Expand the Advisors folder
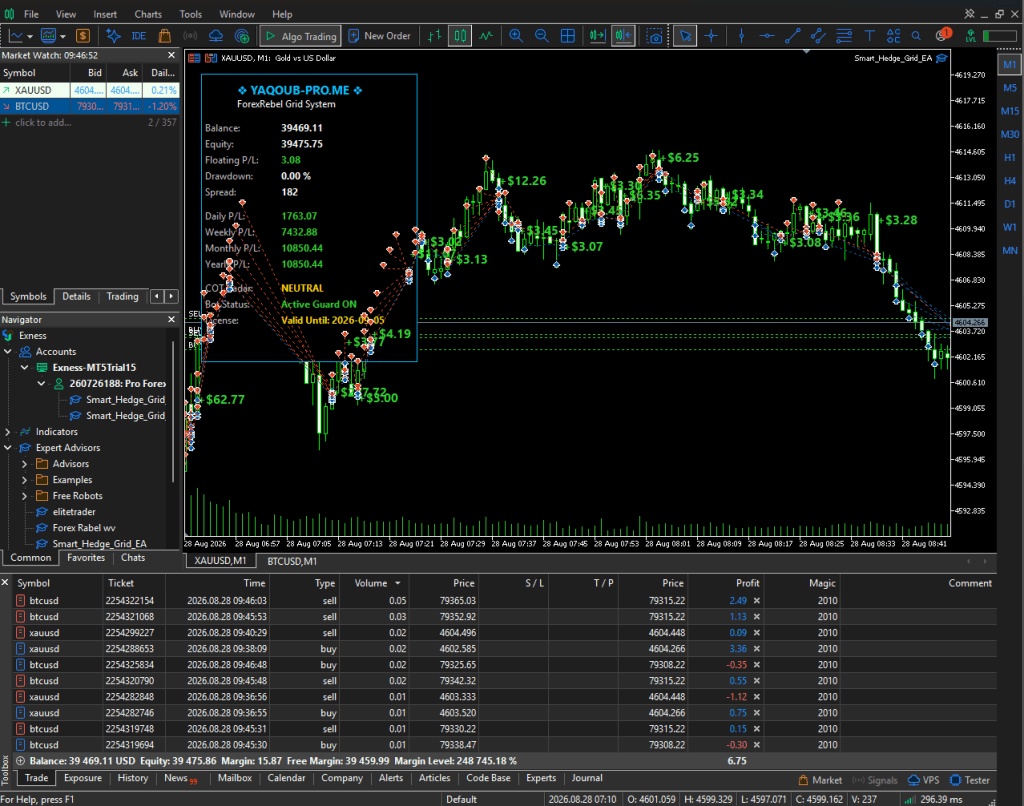The height and width of the screenshot is (806, 1024). [24, 464]
